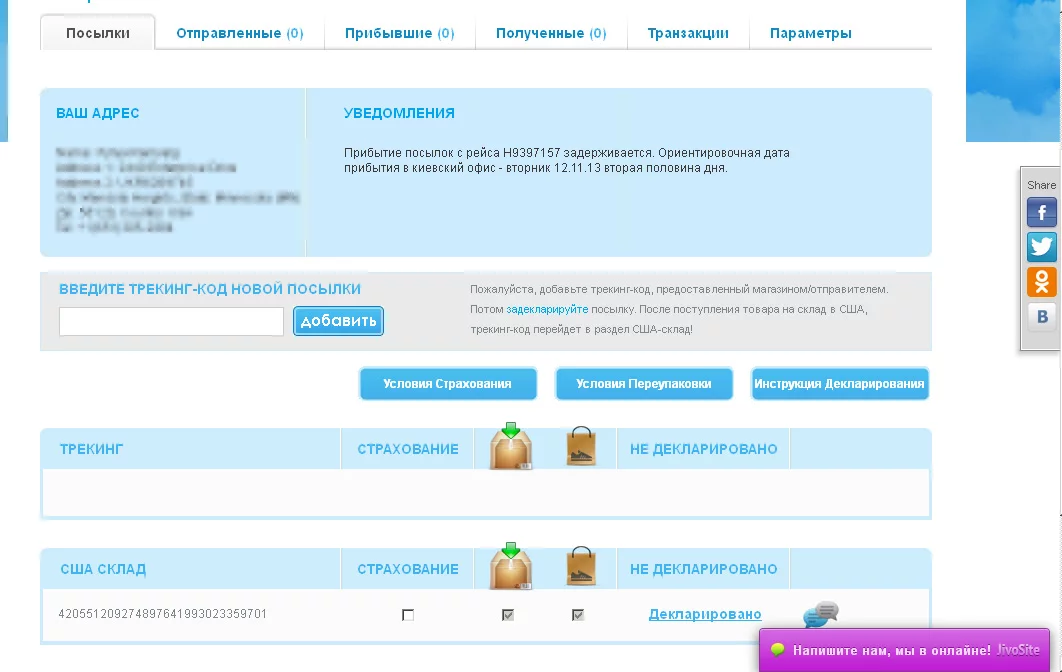Share via Odnoklassniki icon
Viewport: 1062px width, 672px height.
click(1041, 281)
